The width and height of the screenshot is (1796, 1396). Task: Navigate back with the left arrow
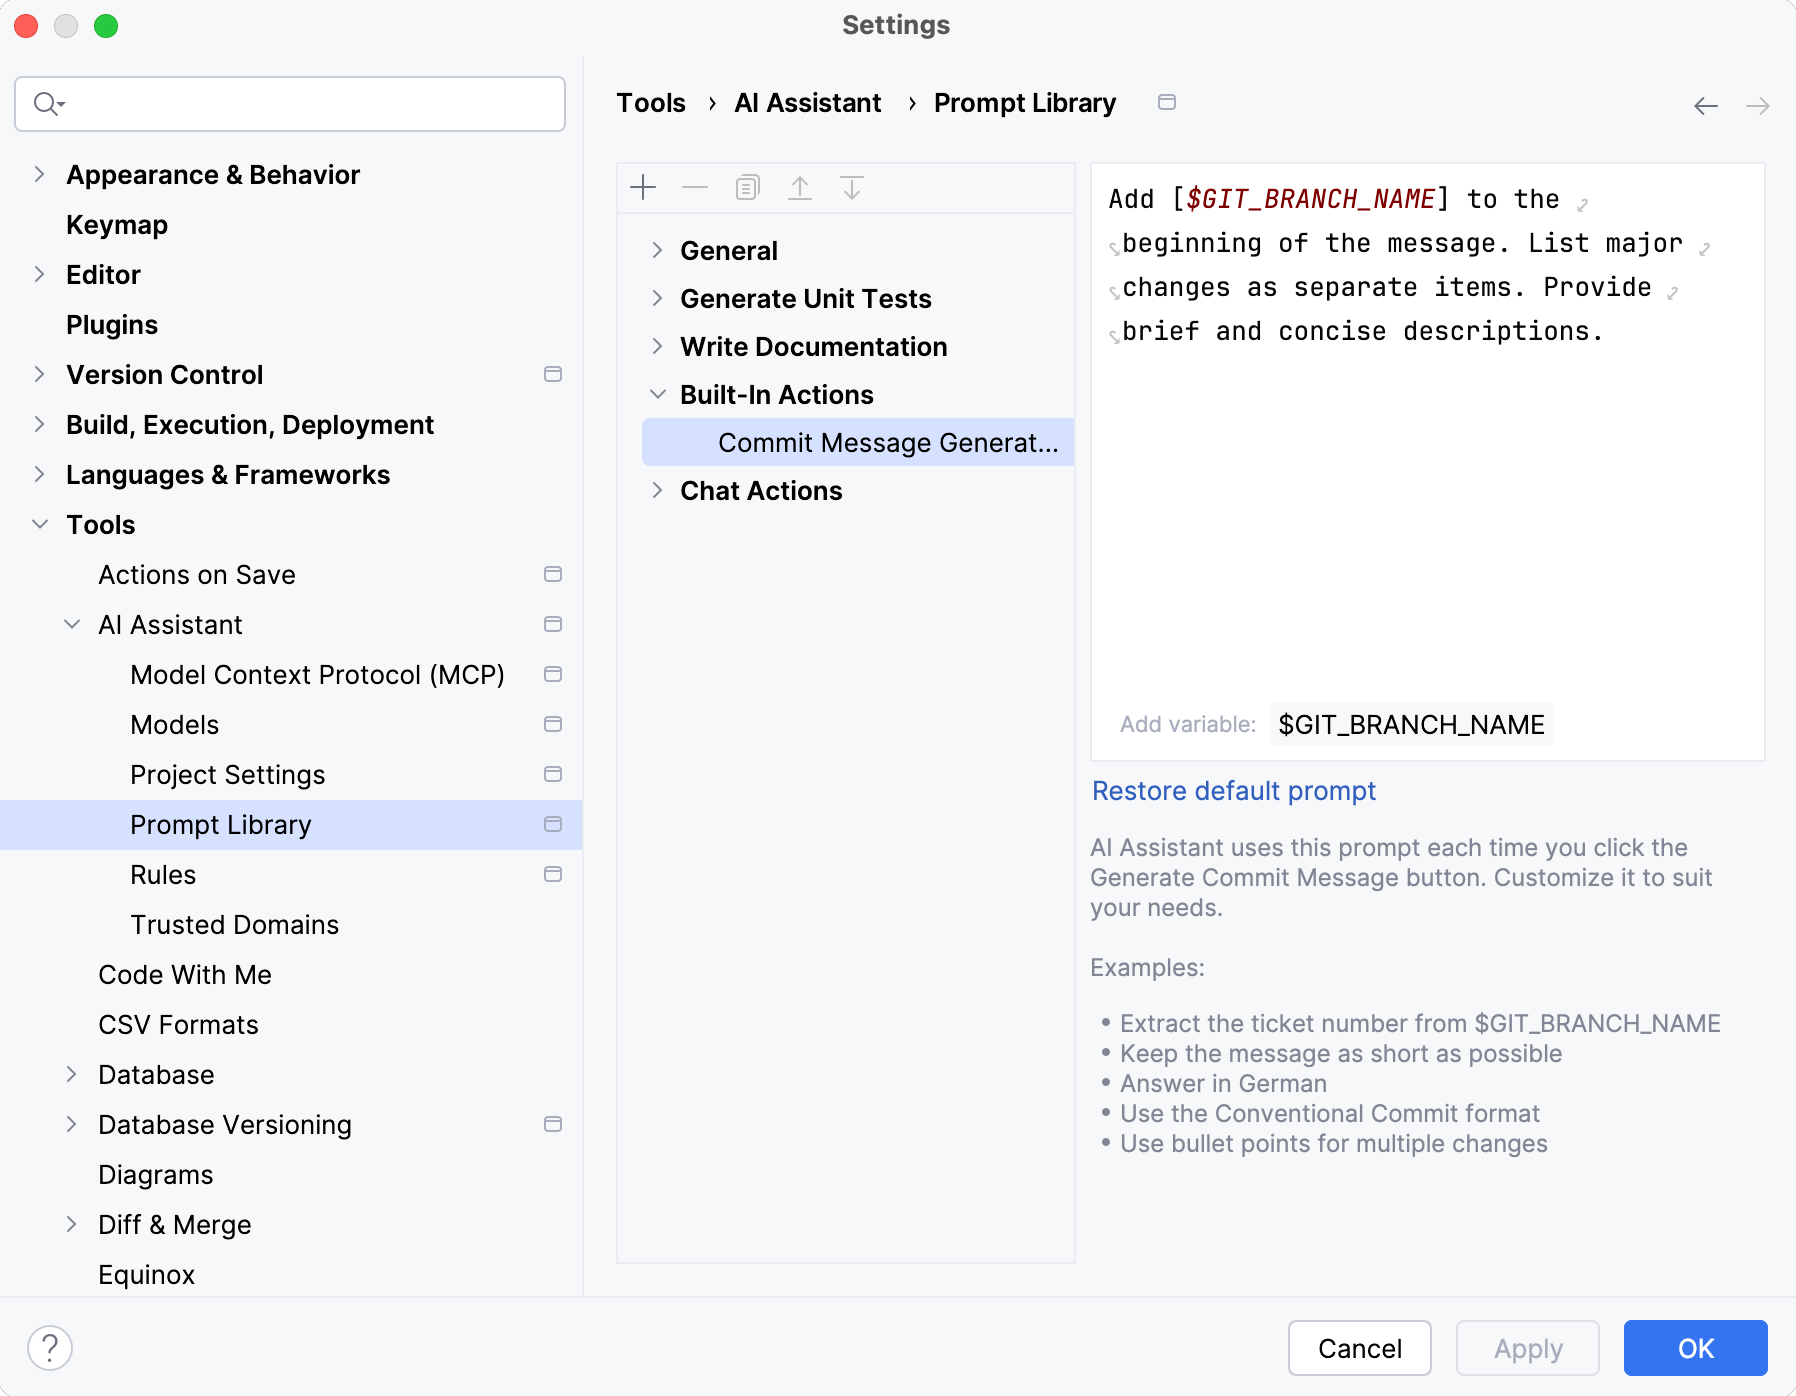pyautogui.click(x=1706, y=106)
